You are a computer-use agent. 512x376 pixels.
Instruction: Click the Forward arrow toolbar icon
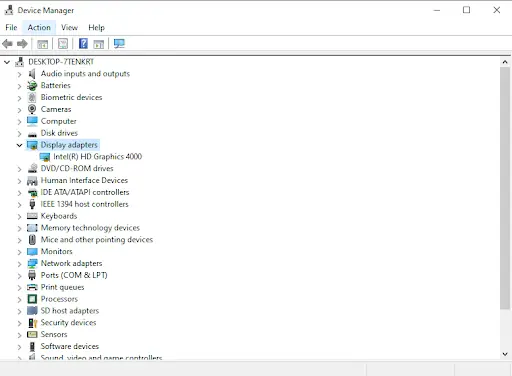click(22, 44)
